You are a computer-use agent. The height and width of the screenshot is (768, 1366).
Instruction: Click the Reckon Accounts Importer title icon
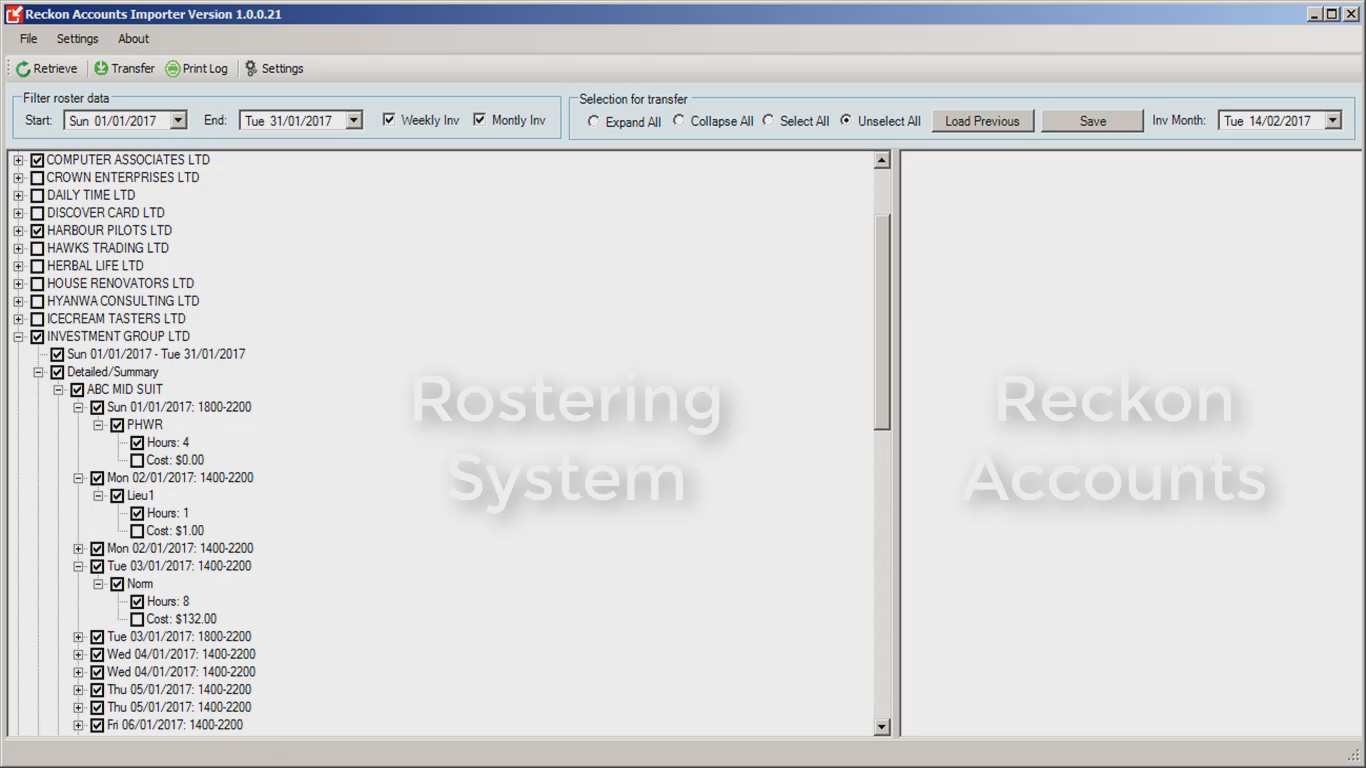click(13, 14)
